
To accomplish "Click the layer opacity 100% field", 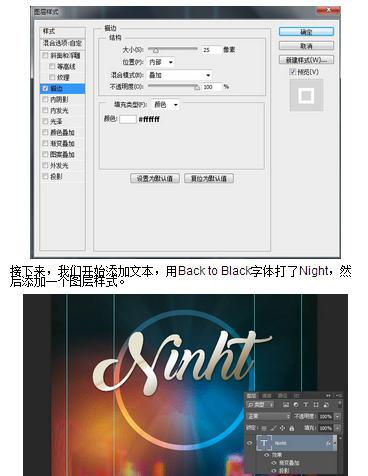I will point(326,416).
